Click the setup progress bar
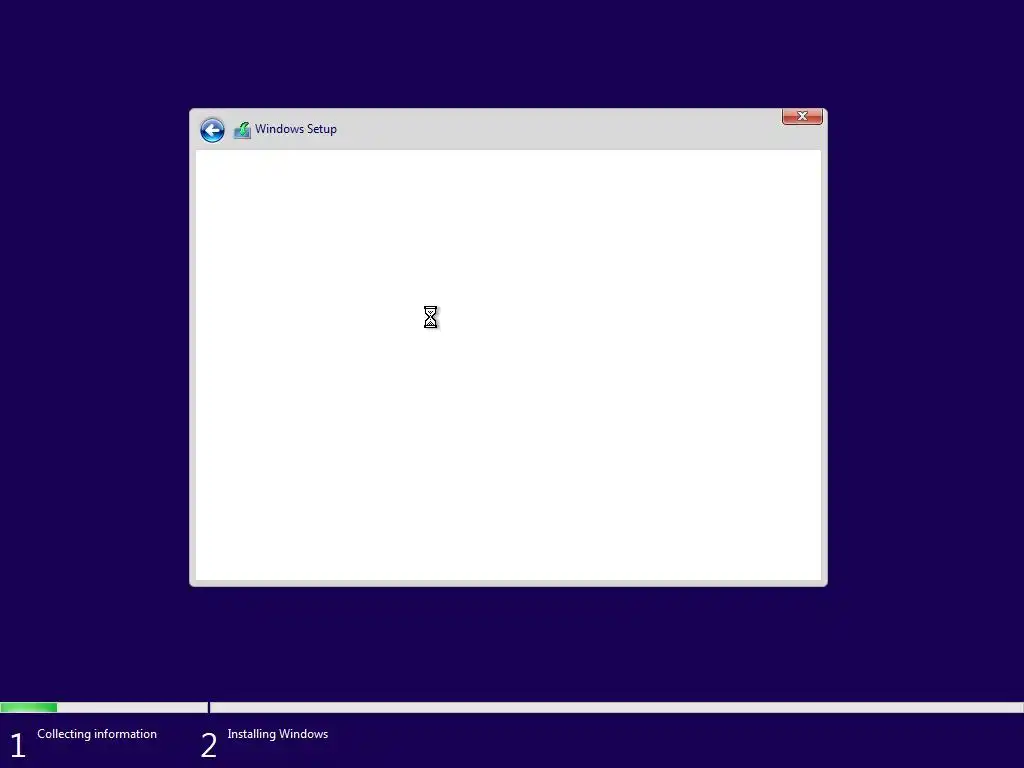The image size is (1024, 768). click(x=512, y=707)
